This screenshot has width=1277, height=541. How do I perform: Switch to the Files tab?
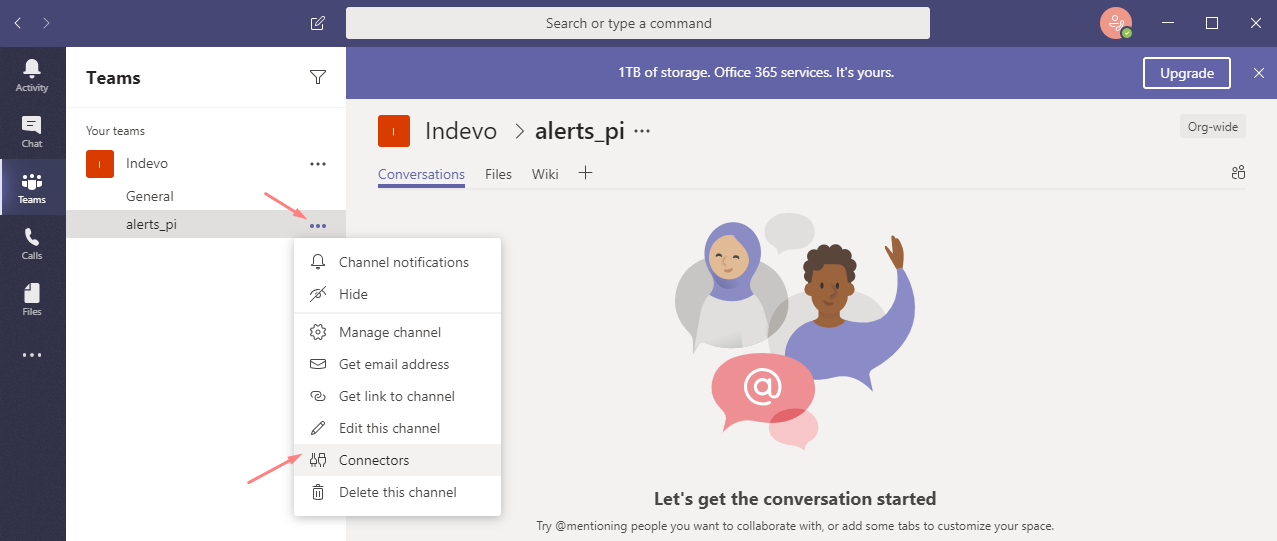(498, 174)
